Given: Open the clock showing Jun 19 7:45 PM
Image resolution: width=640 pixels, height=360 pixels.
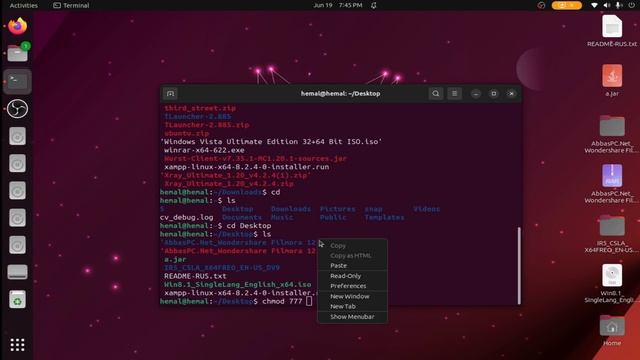Looking at the screenshot, I should [338, 5].
